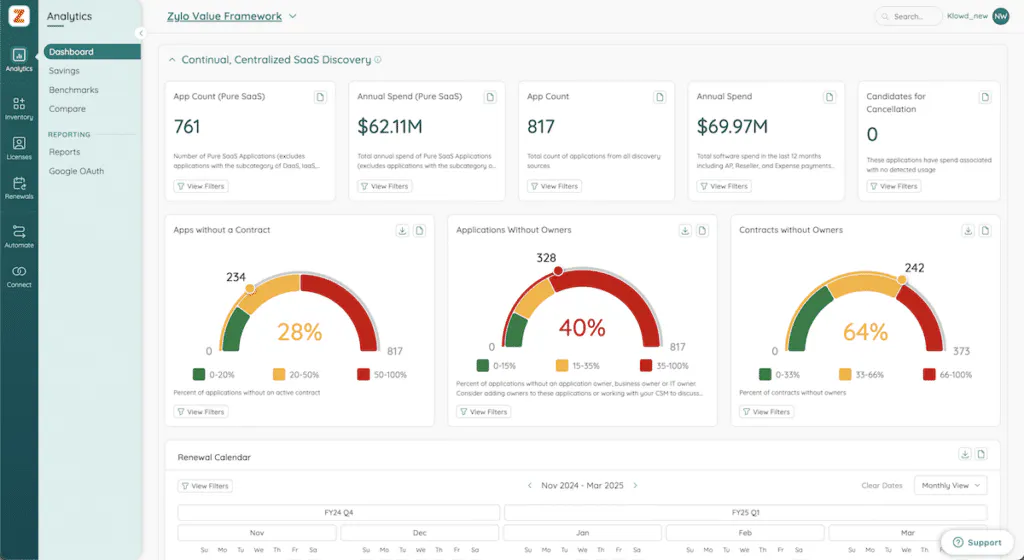This screenshot has height=560, width=1024.
Task: Click View Filters on App Count (Pure SaaS) card
Action: pos(200,186)
